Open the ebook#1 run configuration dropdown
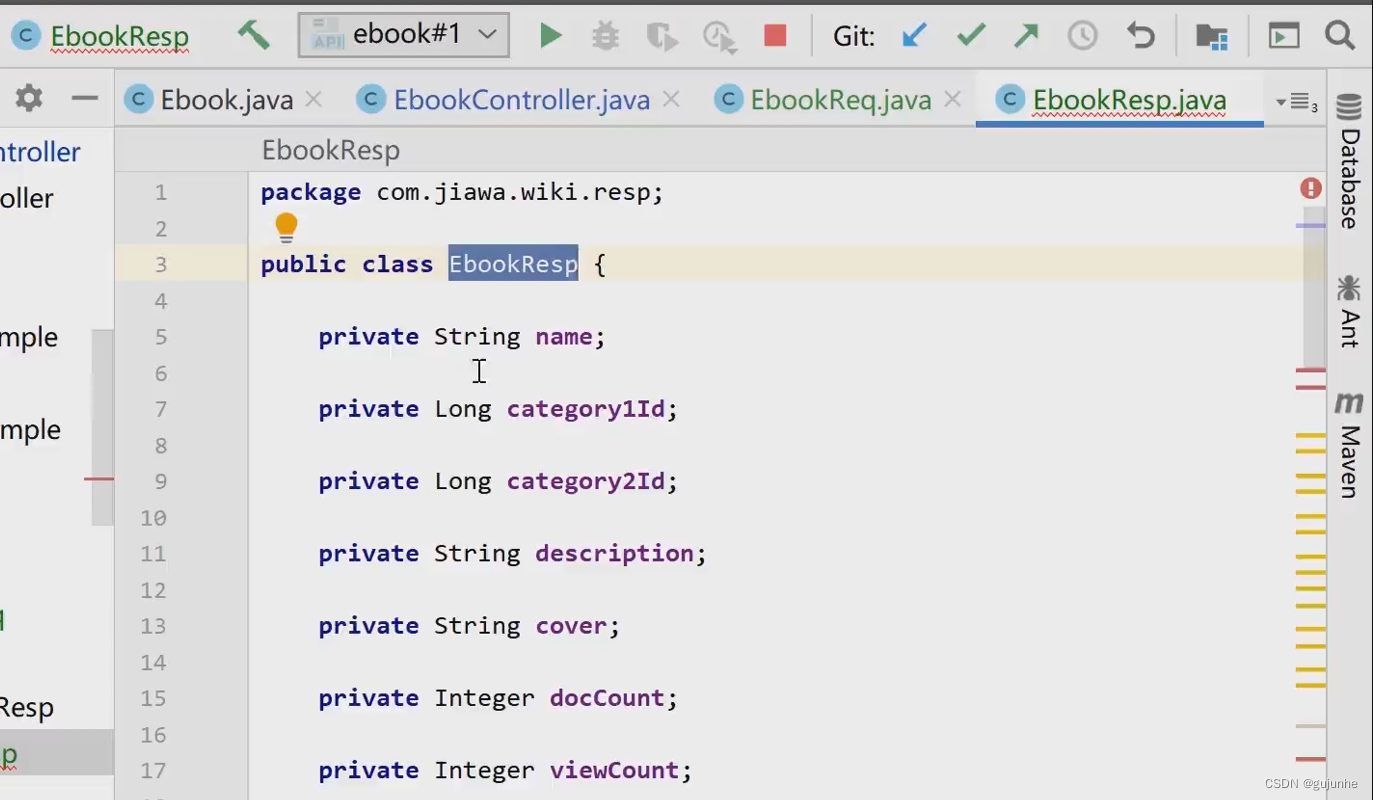This screenshot has height=800, width=1373. (x=404, y=35)
